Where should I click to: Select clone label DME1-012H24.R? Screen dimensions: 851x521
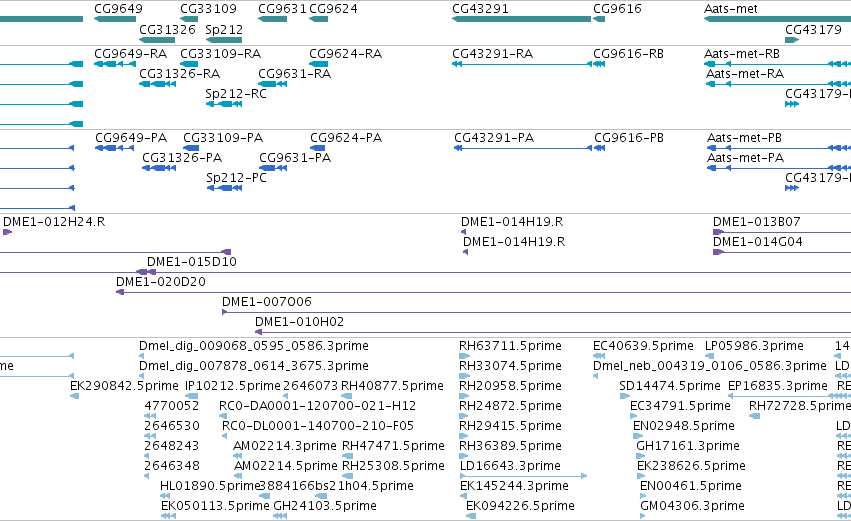(x=54, y=222)
